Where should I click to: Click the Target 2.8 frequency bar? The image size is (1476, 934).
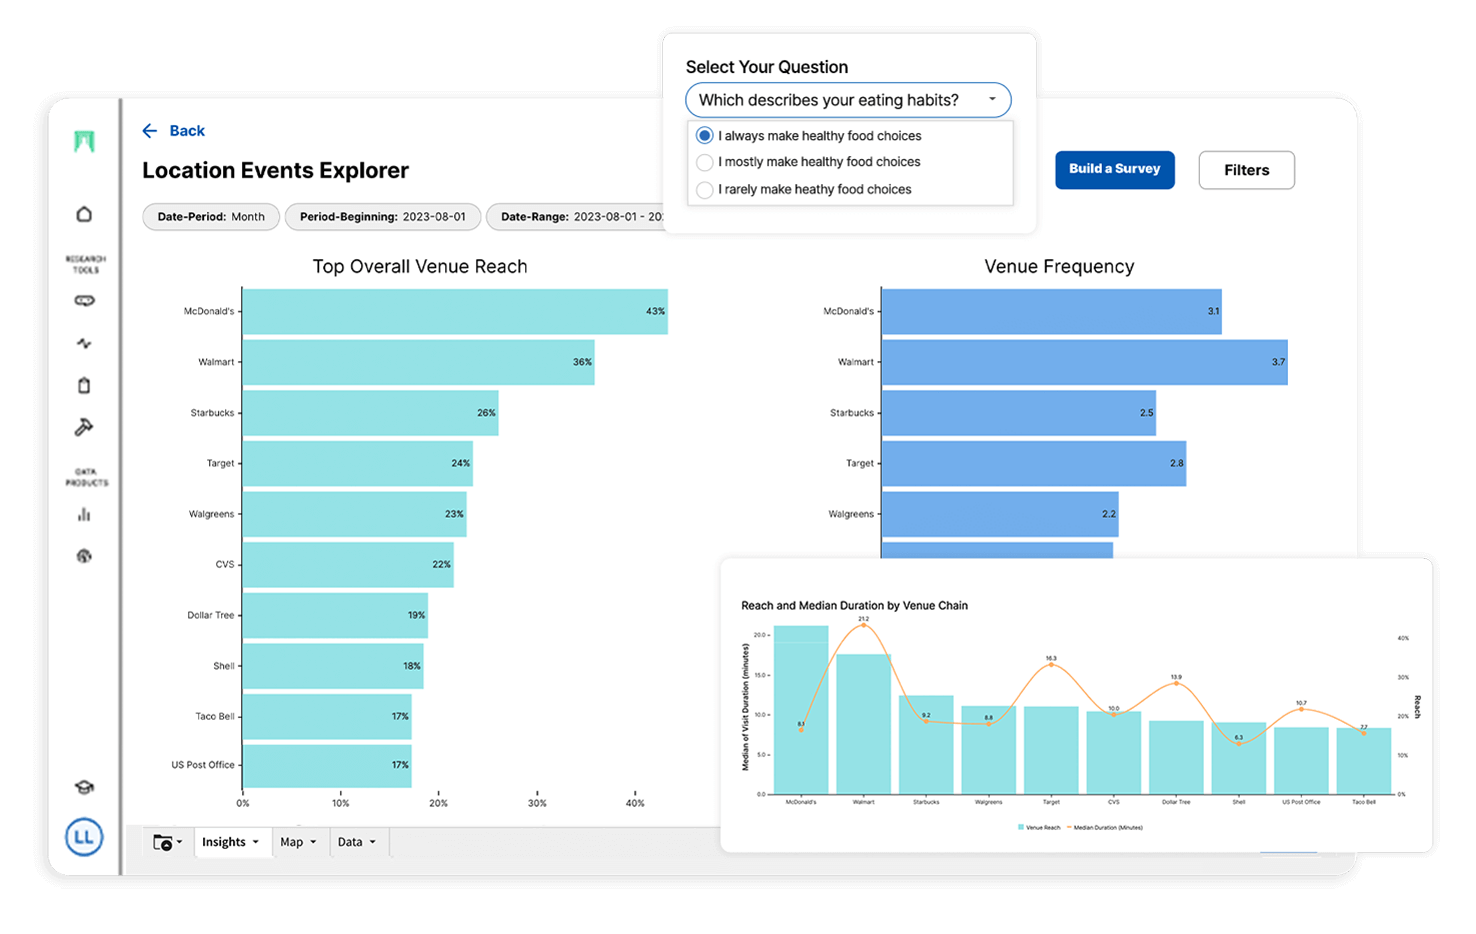1034,464
